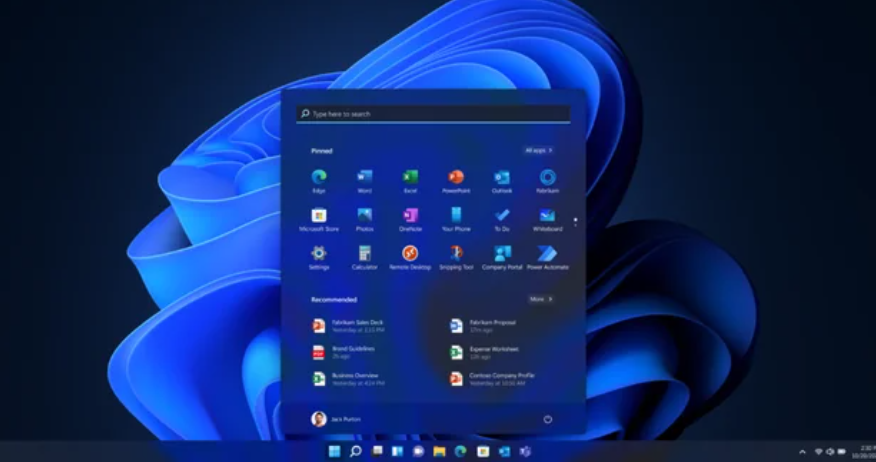Open the Fabrikam Proposal recommended document

coord(484,326)
